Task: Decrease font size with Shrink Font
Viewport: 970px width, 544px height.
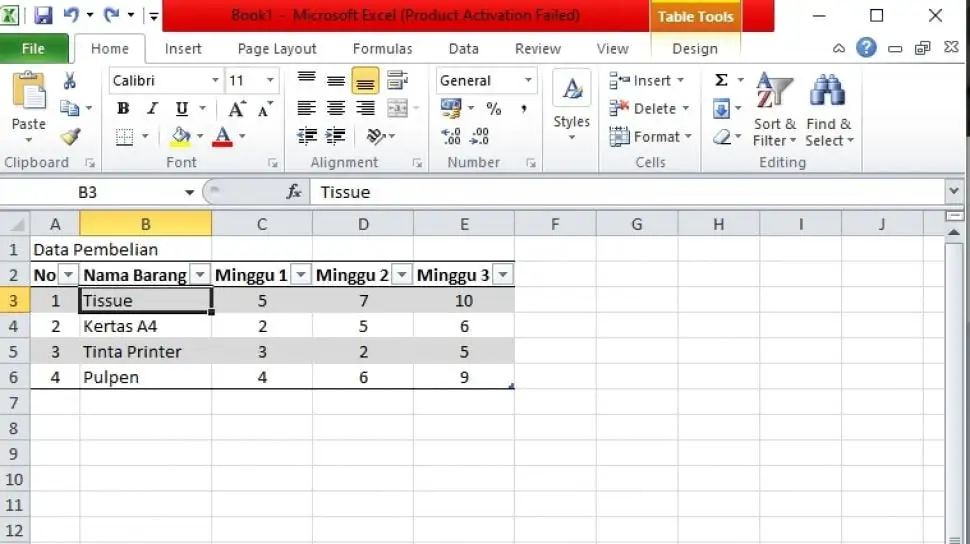Action: pyautogui.click(x=265, y=109)
